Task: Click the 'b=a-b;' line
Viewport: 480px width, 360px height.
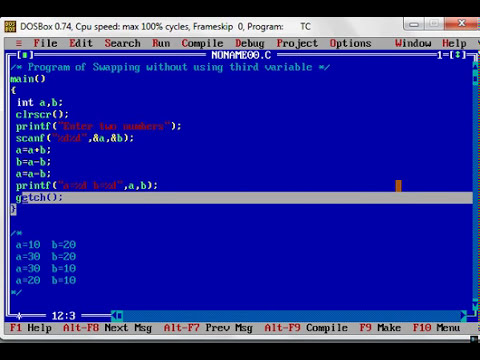Action: [x=33, y=162]
